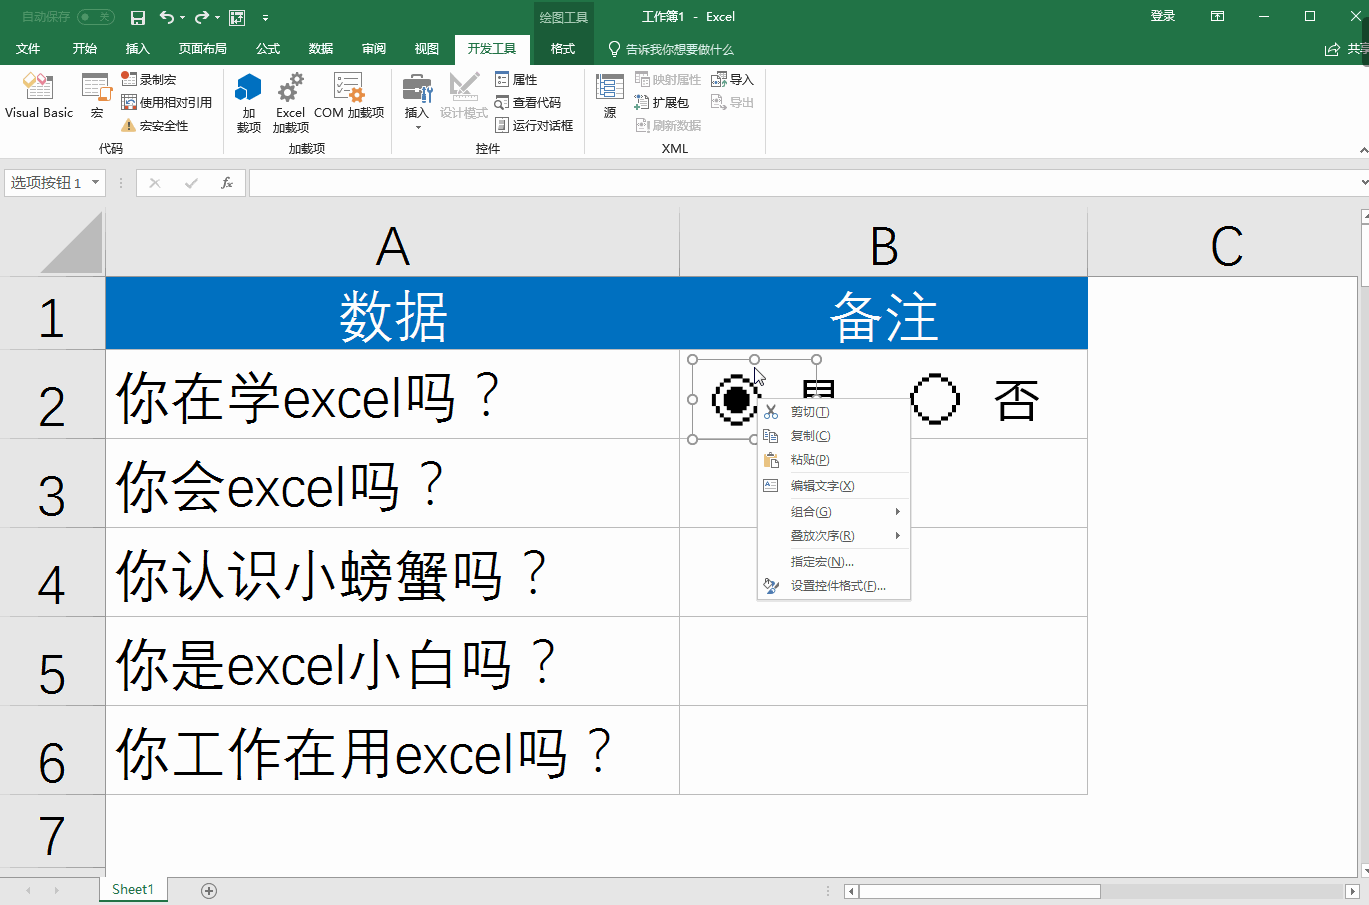Open COM 加载项 dialog

(x=349, y=97)
